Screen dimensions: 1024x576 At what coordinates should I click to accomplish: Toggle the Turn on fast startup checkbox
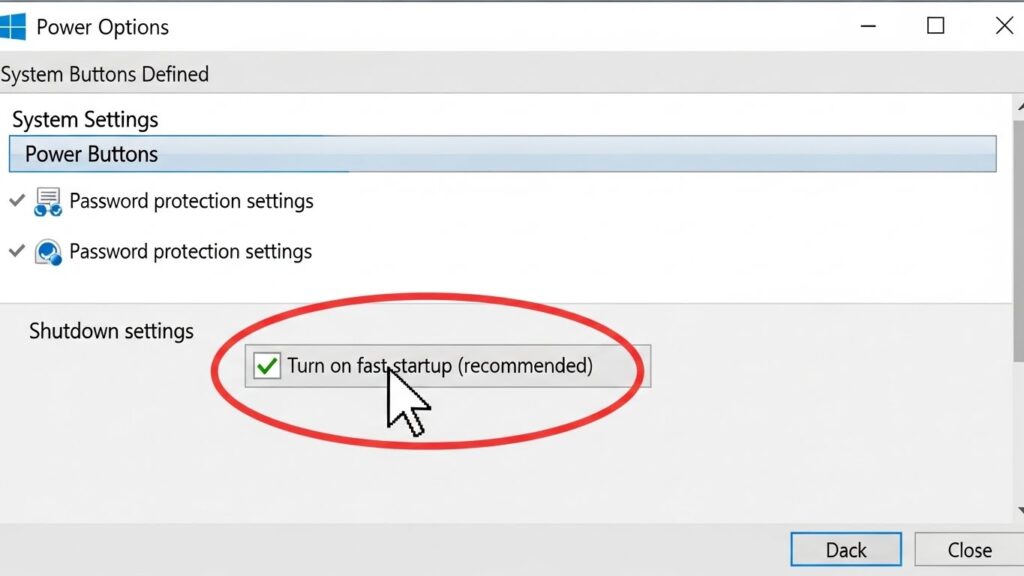(x=267, y=366)
